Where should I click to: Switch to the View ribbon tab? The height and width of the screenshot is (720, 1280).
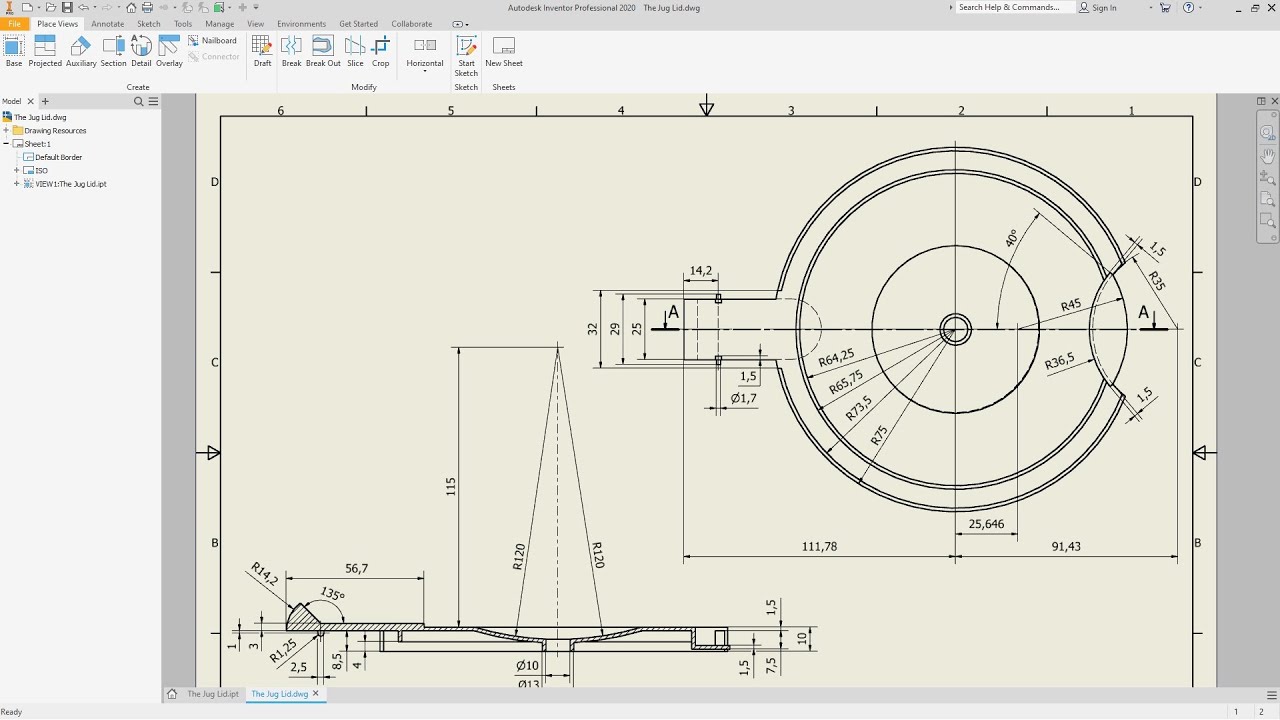point(256,24)
